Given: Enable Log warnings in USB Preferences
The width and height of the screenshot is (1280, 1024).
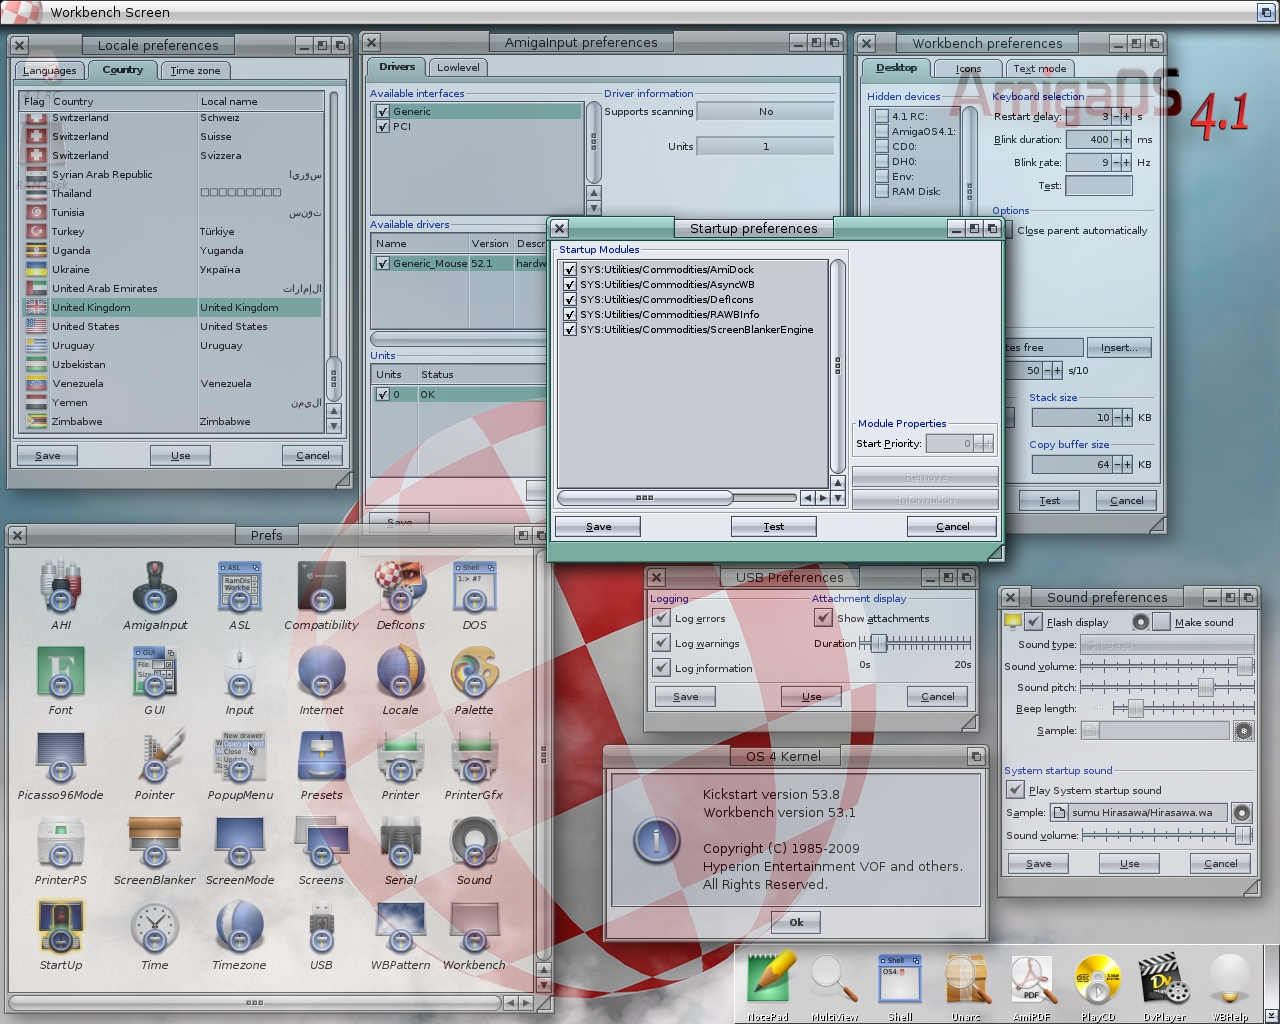Looking at the screenshot, I should pos(661,643).
